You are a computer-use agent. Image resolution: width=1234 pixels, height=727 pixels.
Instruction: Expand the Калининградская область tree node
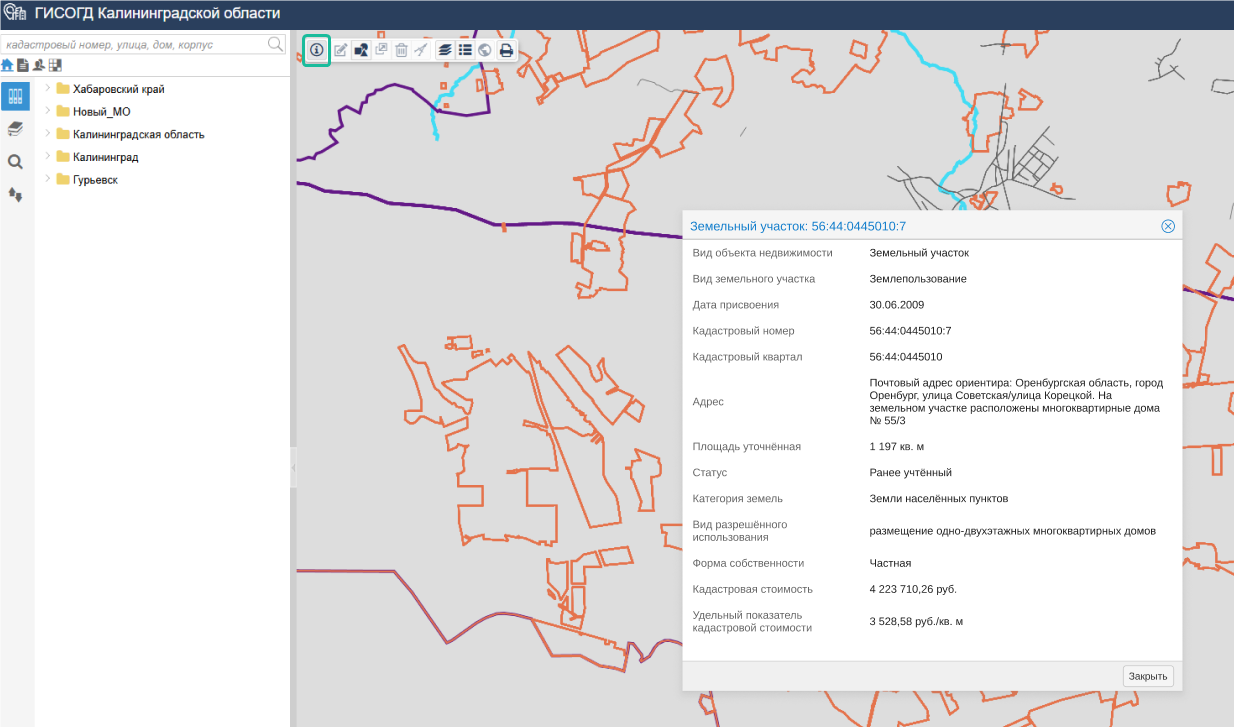[47, 134]
